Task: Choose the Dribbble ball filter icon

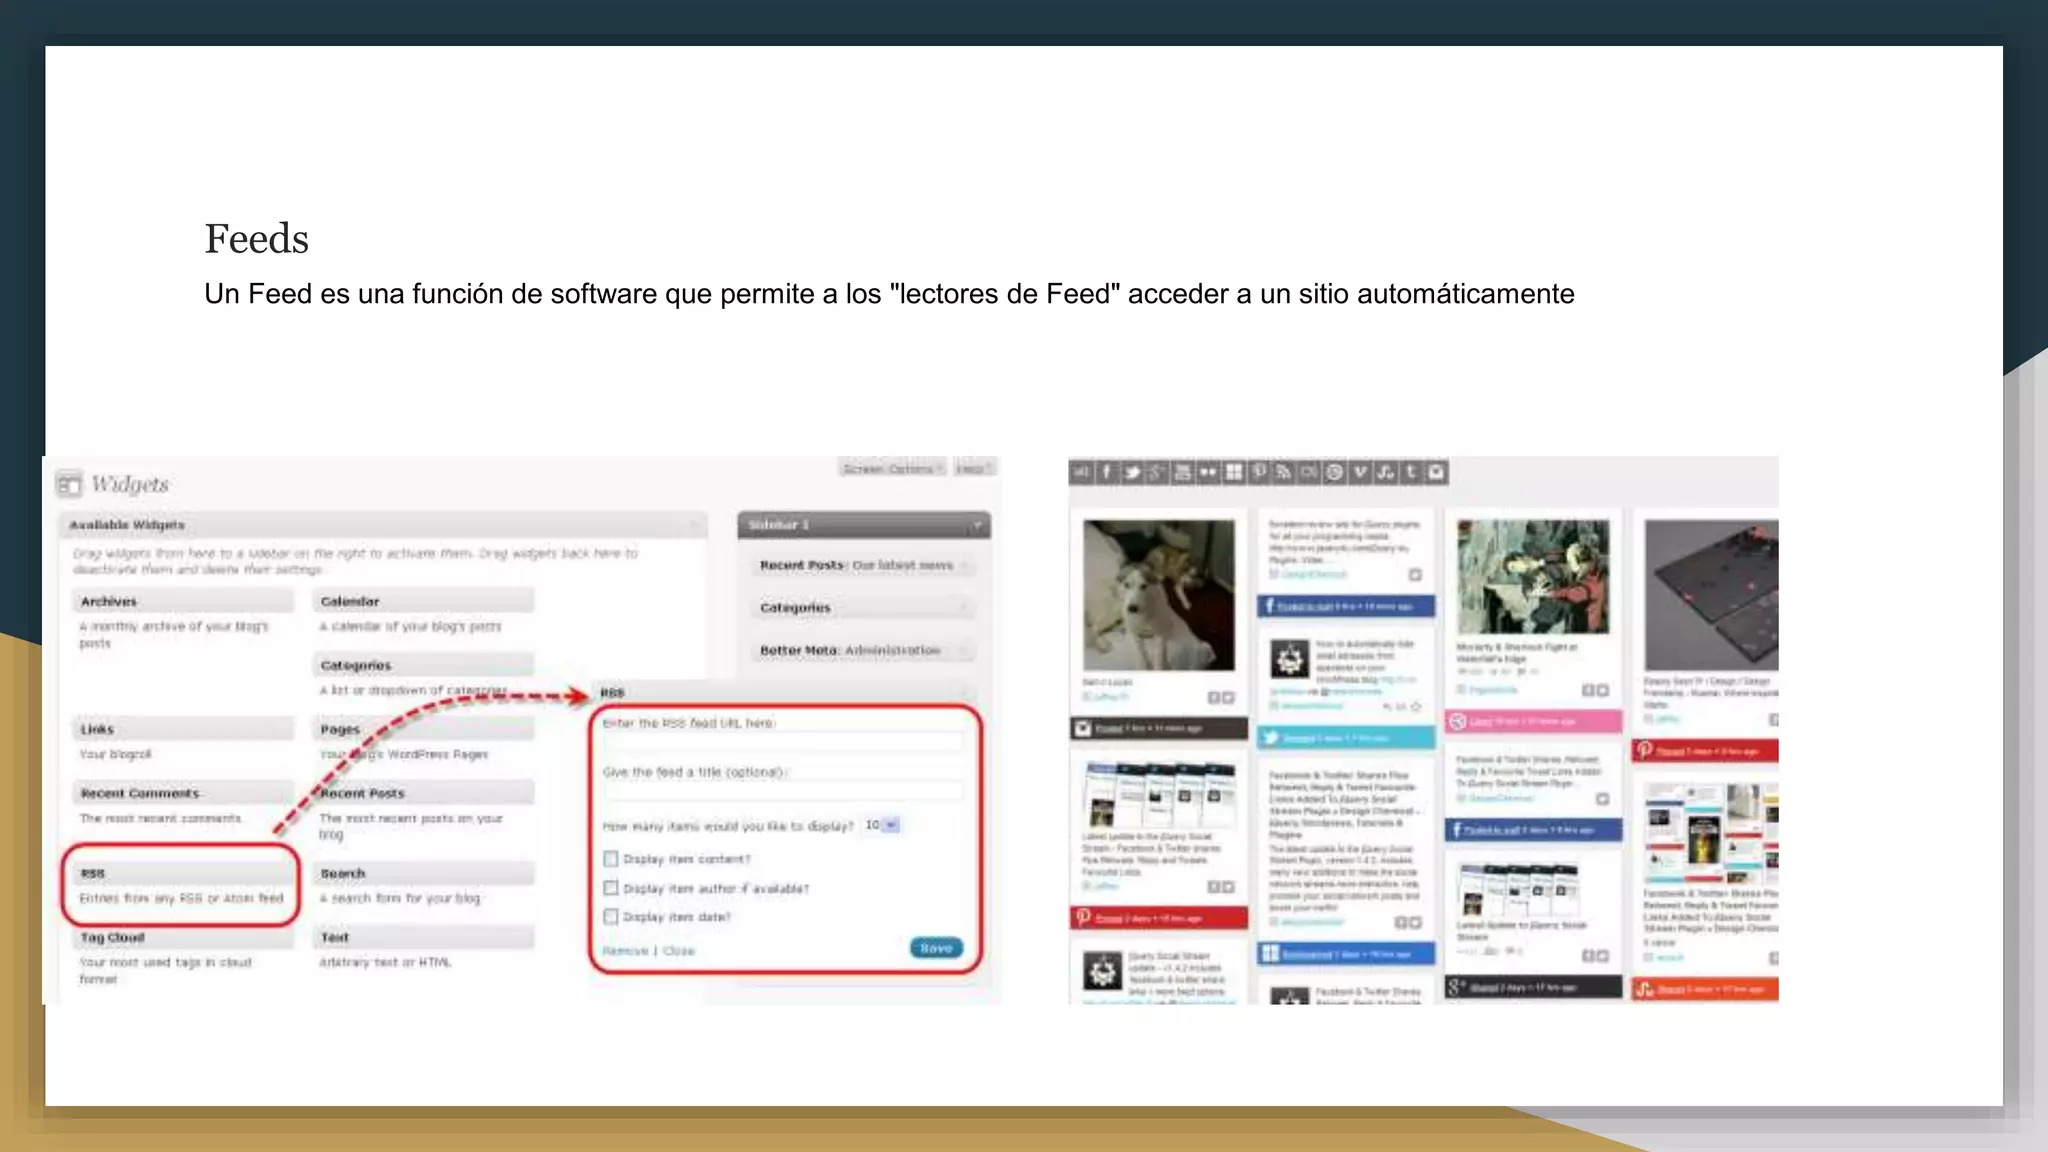Action: [x=1335, y=472]
